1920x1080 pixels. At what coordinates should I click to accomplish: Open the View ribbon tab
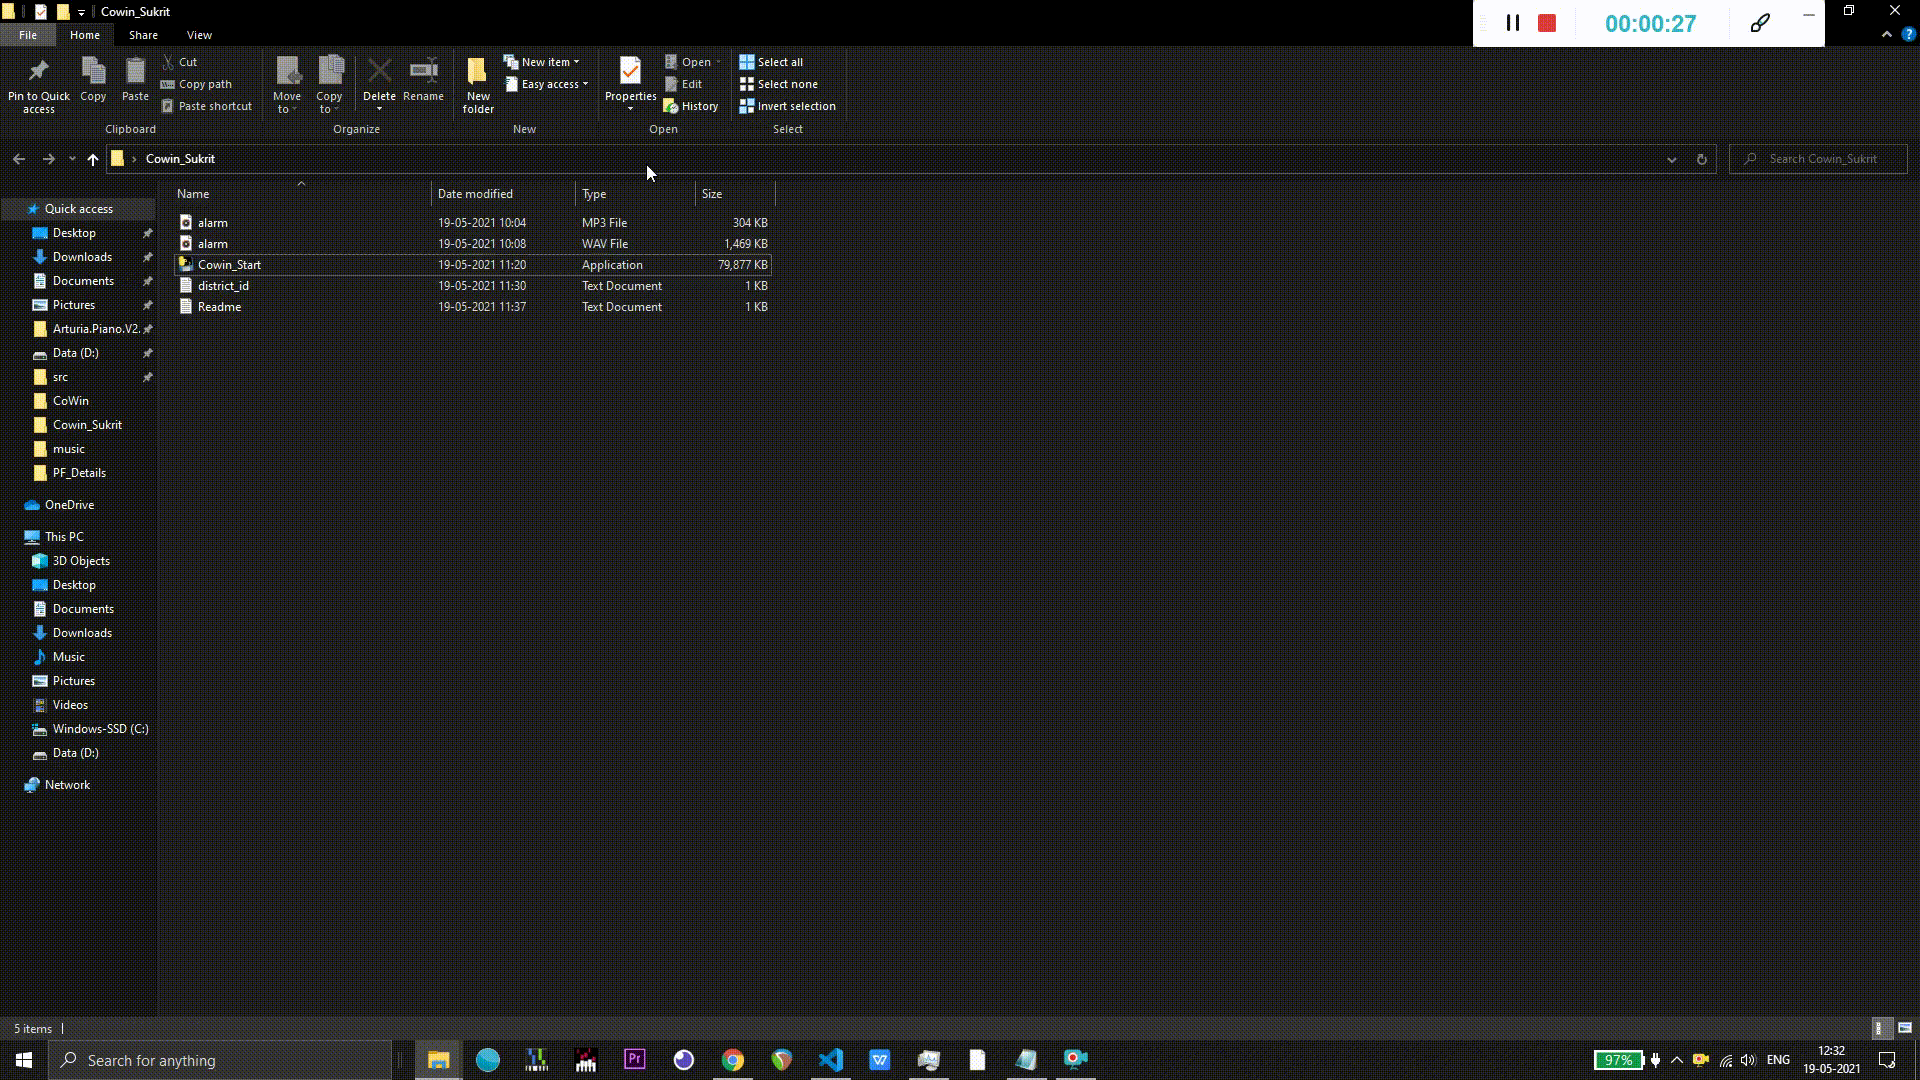(x=199, y=35)
